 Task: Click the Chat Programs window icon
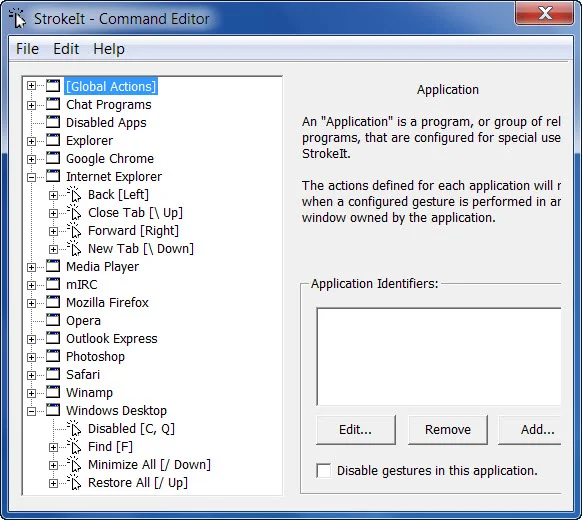point(53,104)
